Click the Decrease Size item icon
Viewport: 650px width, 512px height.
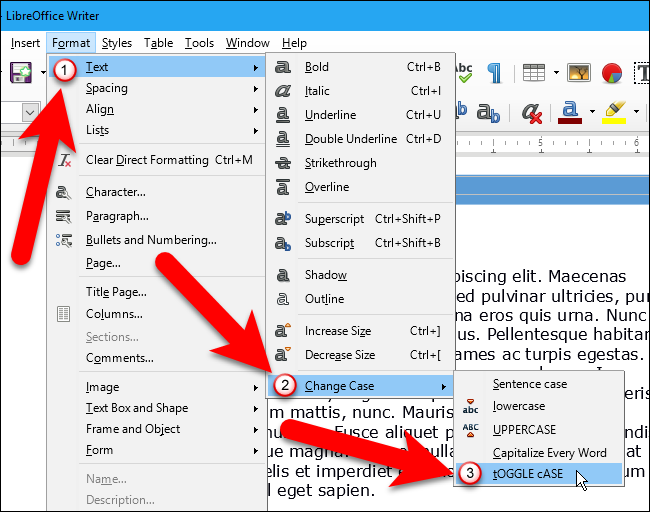click(x=283, y=354)
